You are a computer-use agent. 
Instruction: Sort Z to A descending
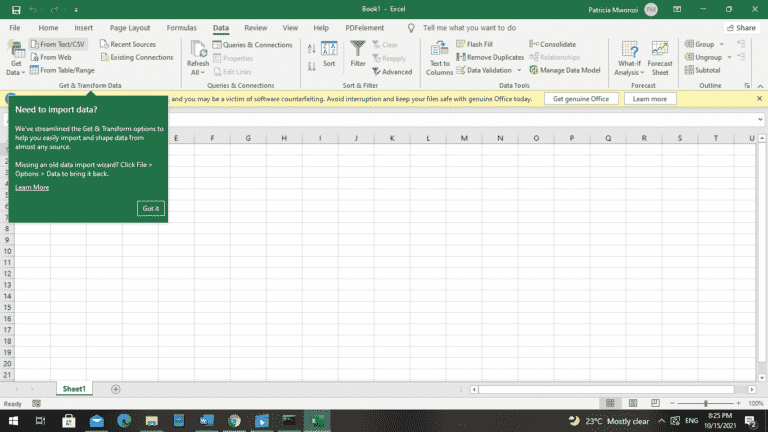[x=312, y=66]
